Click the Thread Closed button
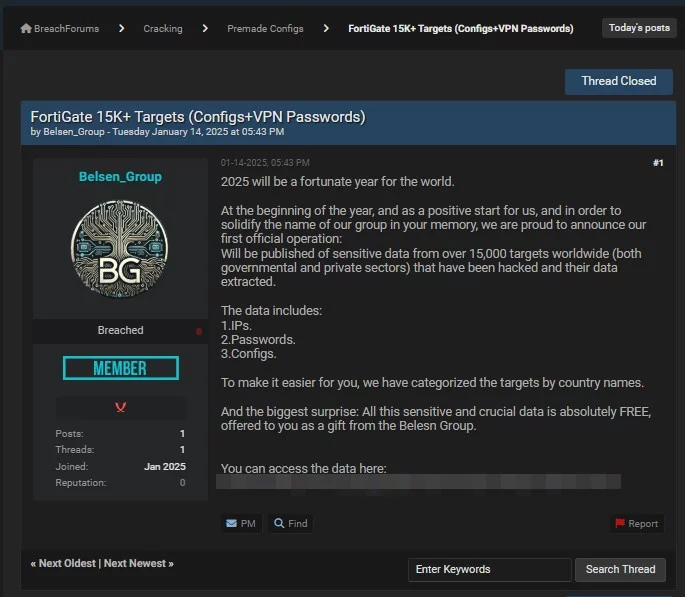Image resolution: width=685 pixels, height=597 pixels. coord(619,81)
